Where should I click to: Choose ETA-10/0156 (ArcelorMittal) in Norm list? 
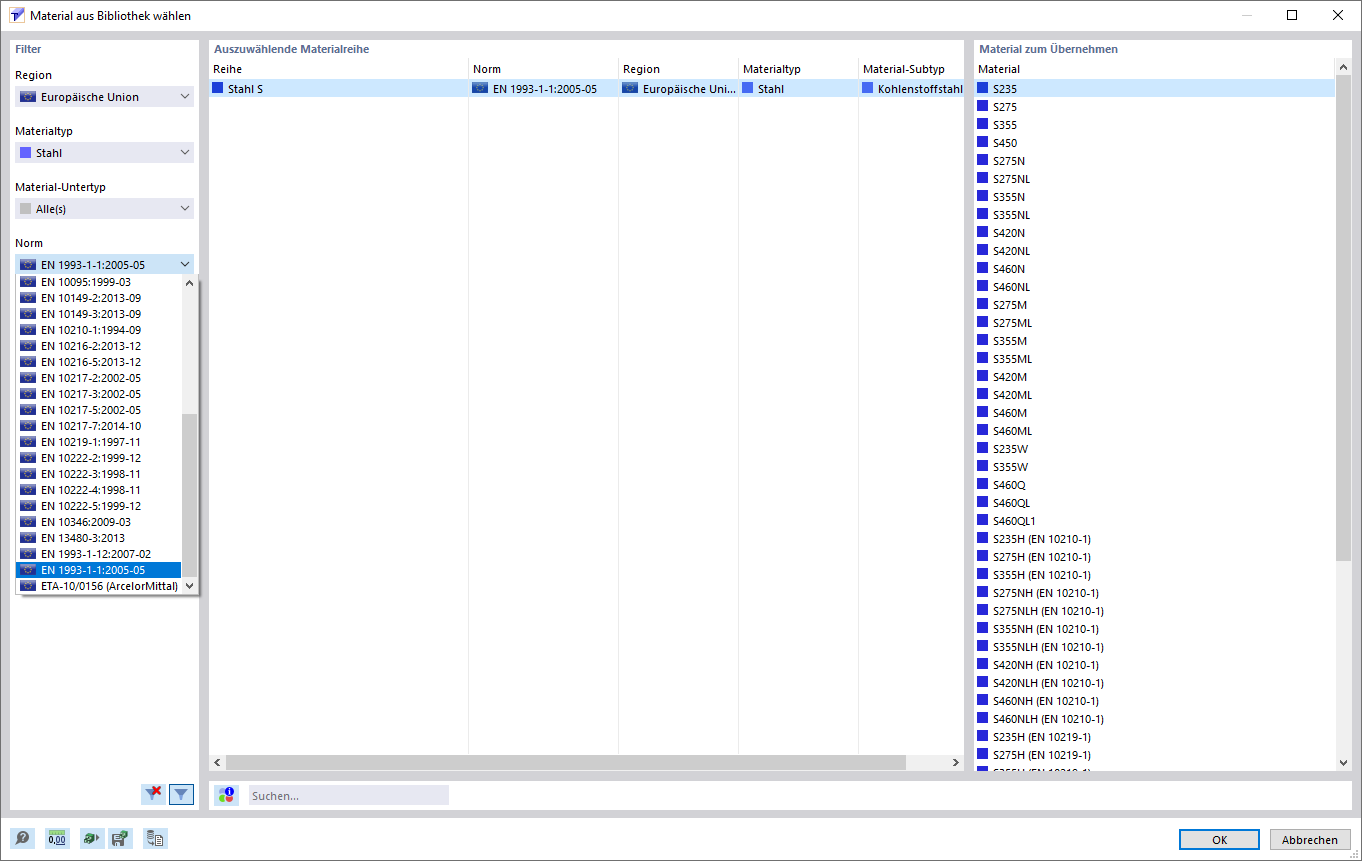click(99, 586)
